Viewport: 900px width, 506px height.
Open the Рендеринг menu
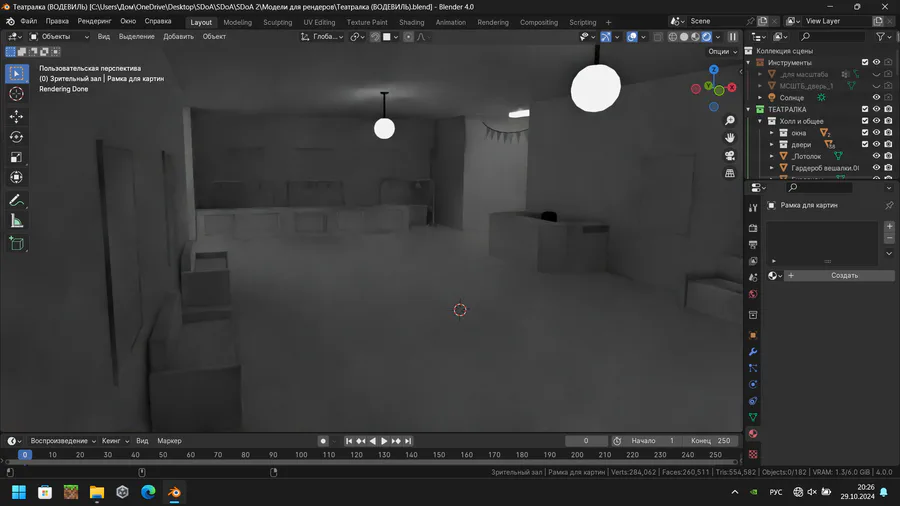tap(95, 21)
